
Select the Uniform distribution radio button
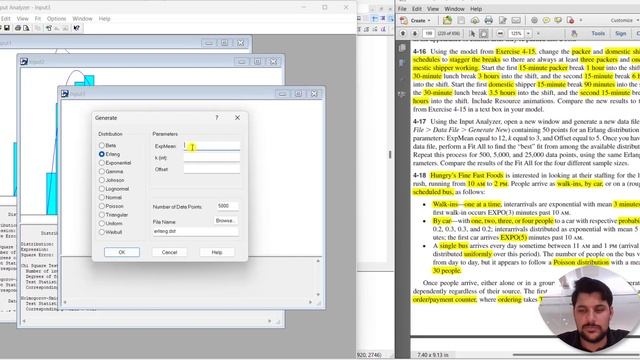tap(102, 223)
